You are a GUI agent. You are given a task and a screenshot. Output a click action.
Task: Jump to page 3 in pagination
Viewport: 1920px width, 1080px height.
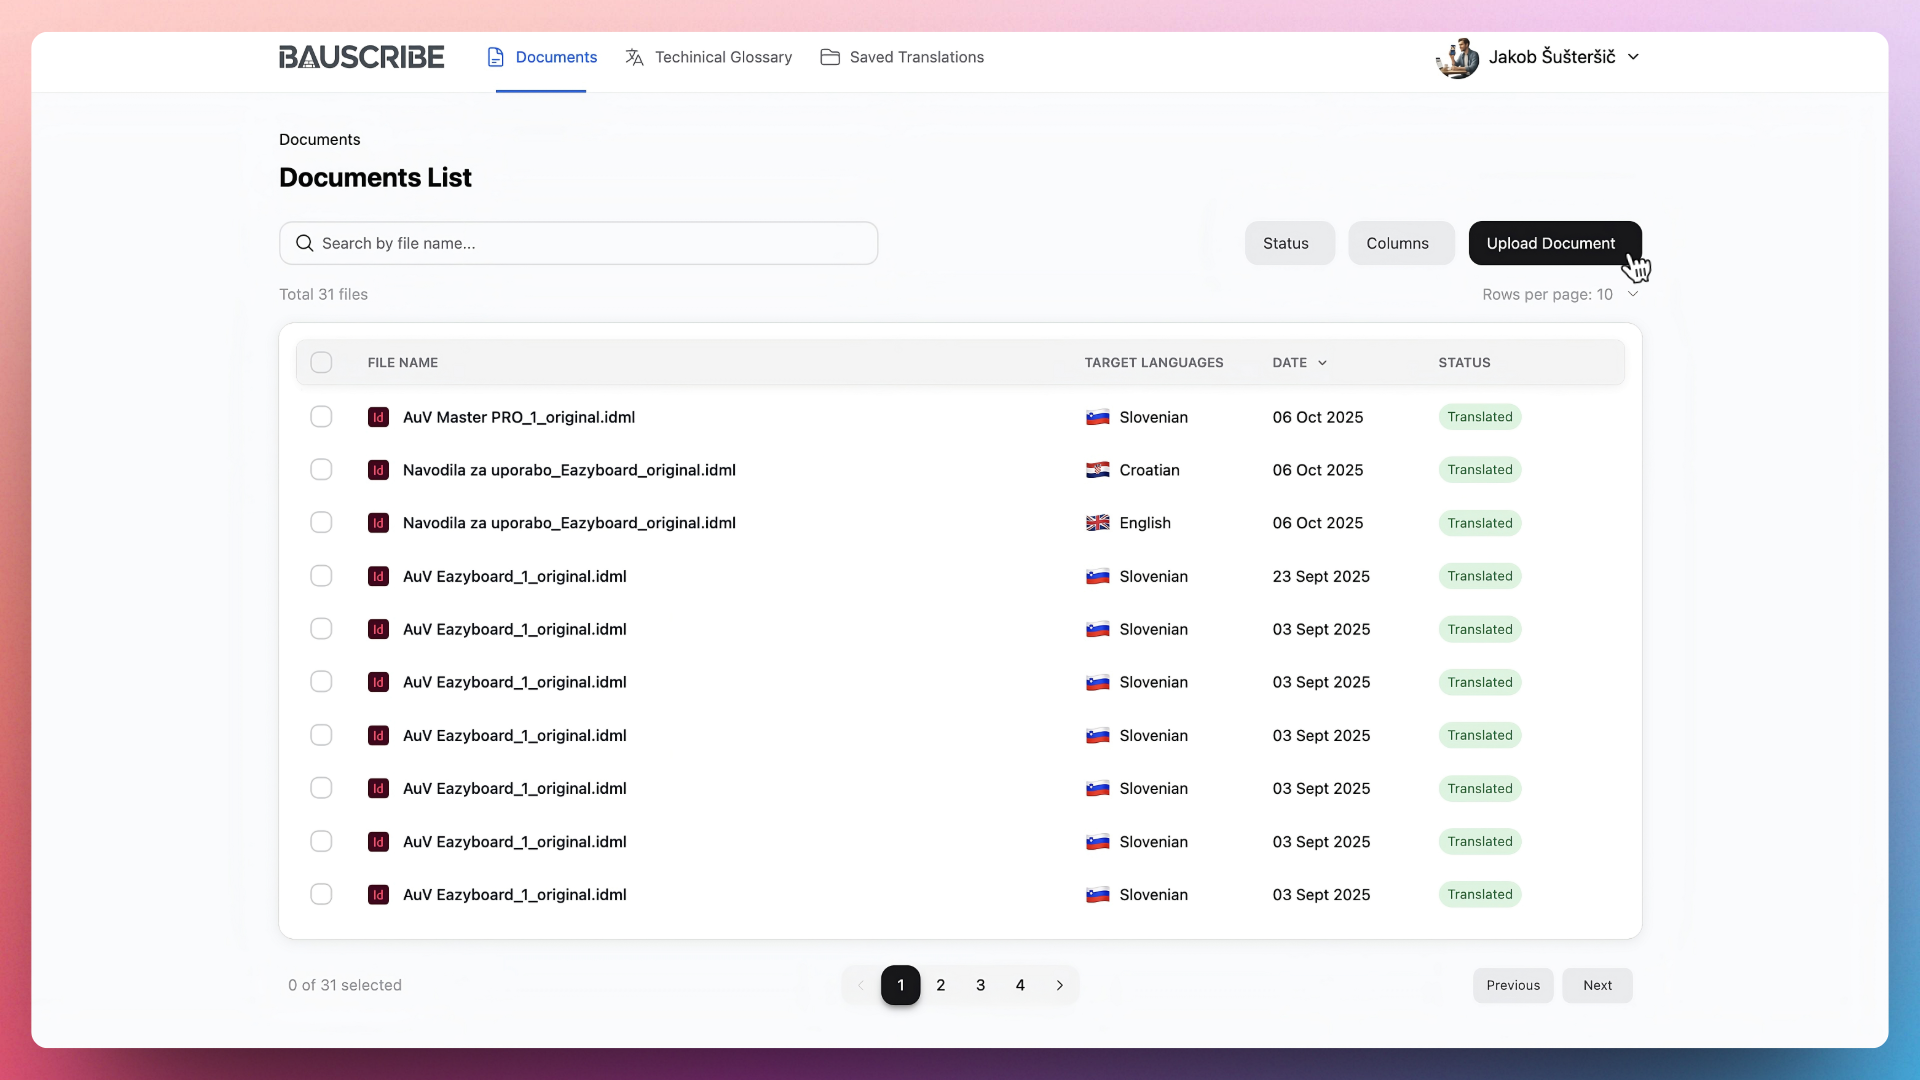tap(980, 985)
